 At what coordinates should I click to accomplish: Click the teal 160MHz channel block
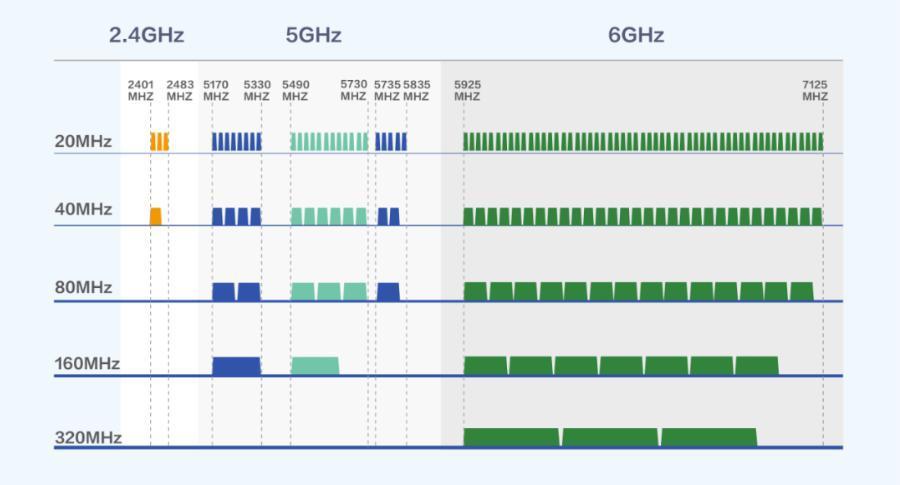(315, 366)
